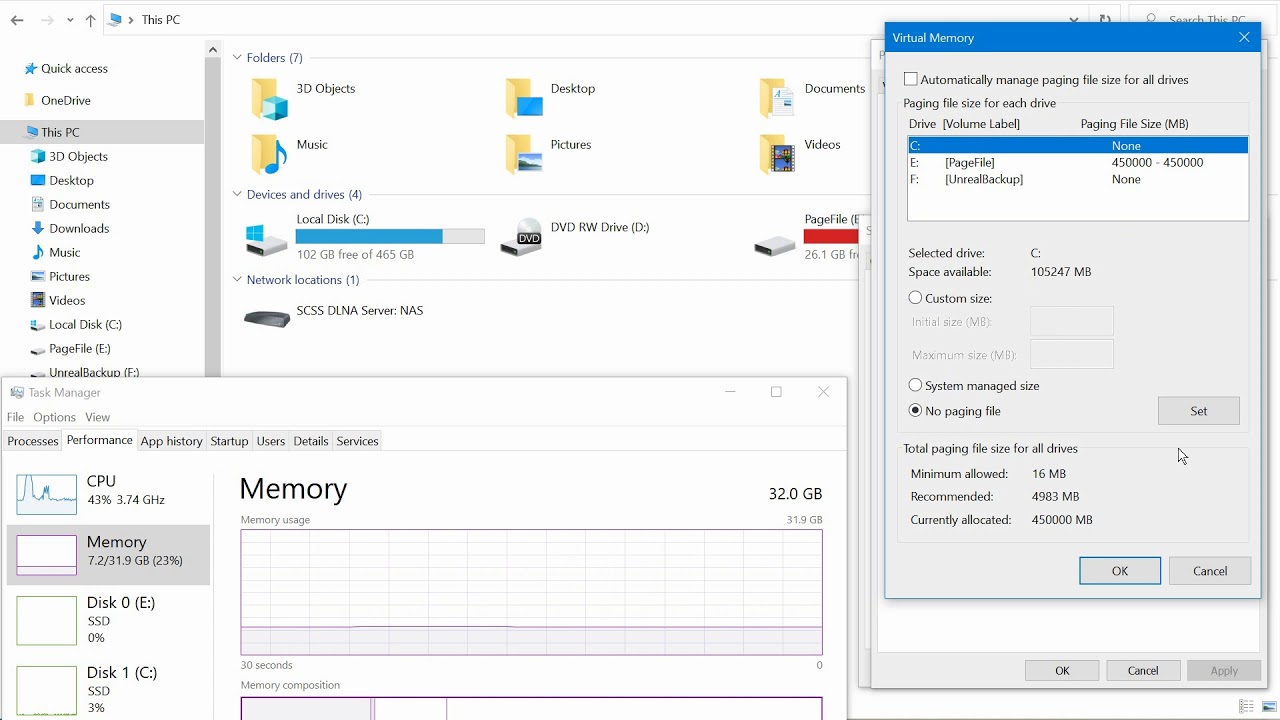Open the address bar history dropdown

tap(1074, 20)
